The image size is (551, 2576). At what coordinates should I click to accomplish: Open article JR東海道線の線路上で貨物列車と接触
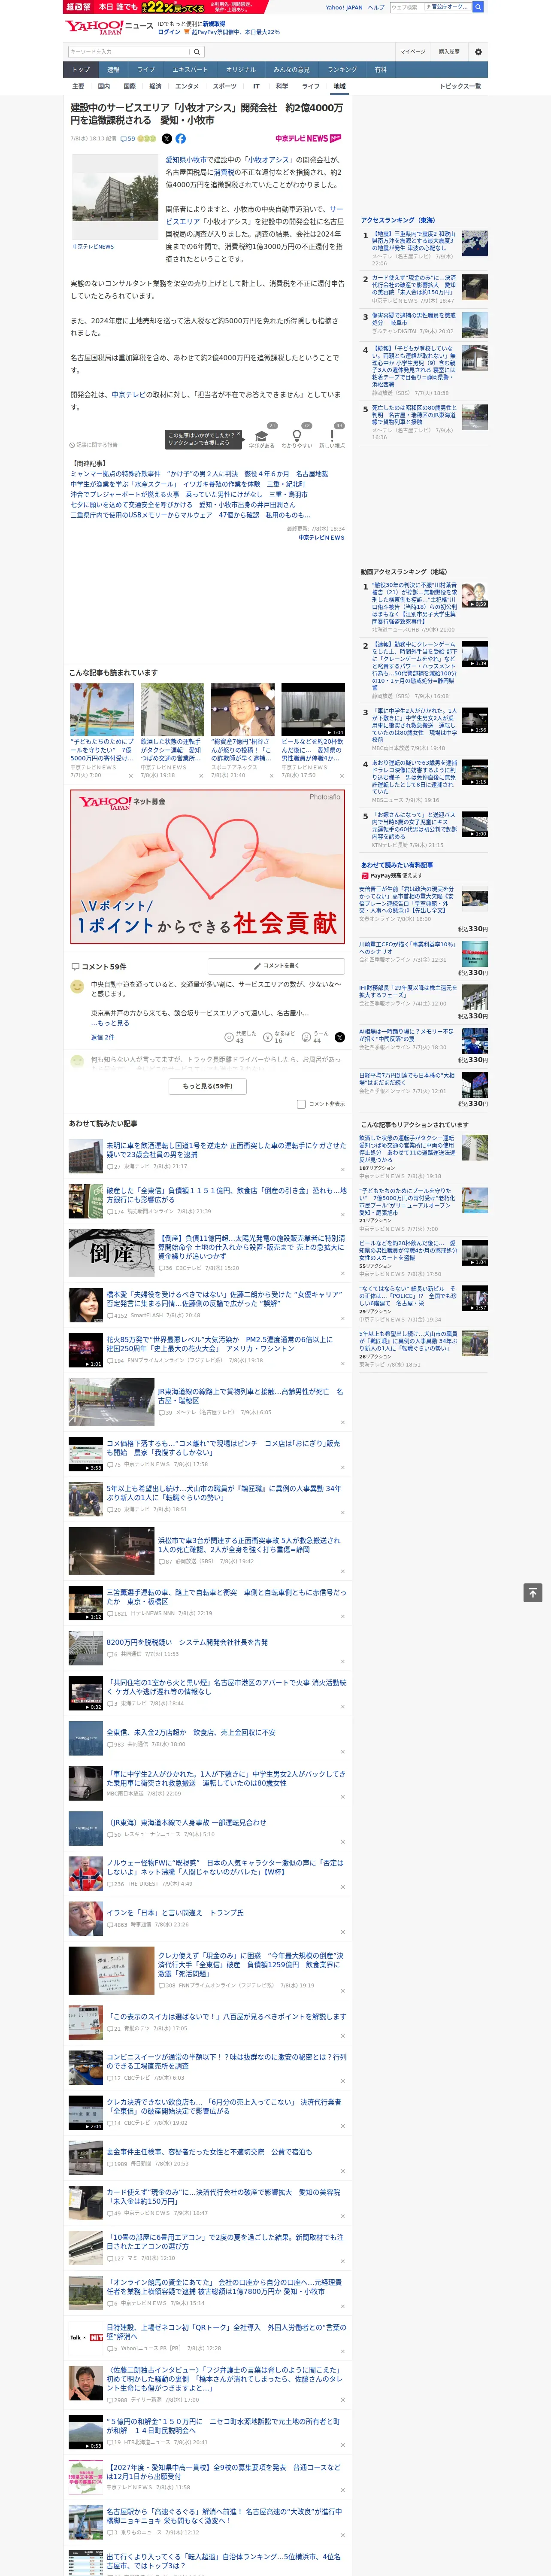[x=250, y=1396]
